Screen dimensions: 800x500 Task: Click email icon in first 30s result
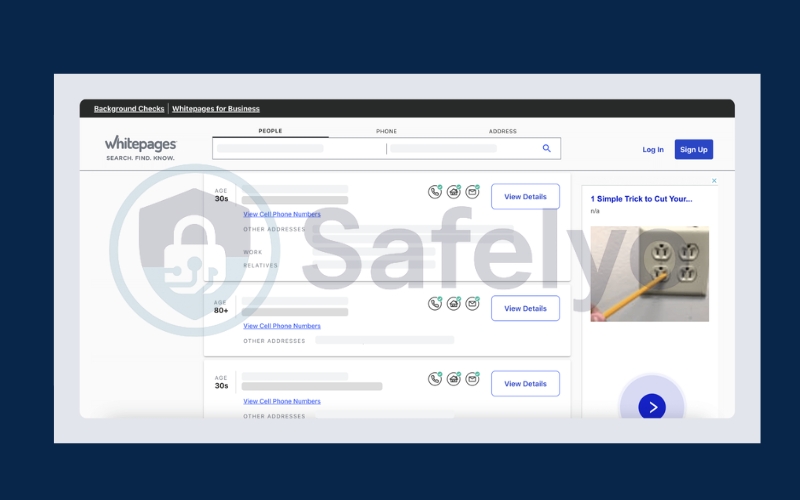tap(472, 192)
